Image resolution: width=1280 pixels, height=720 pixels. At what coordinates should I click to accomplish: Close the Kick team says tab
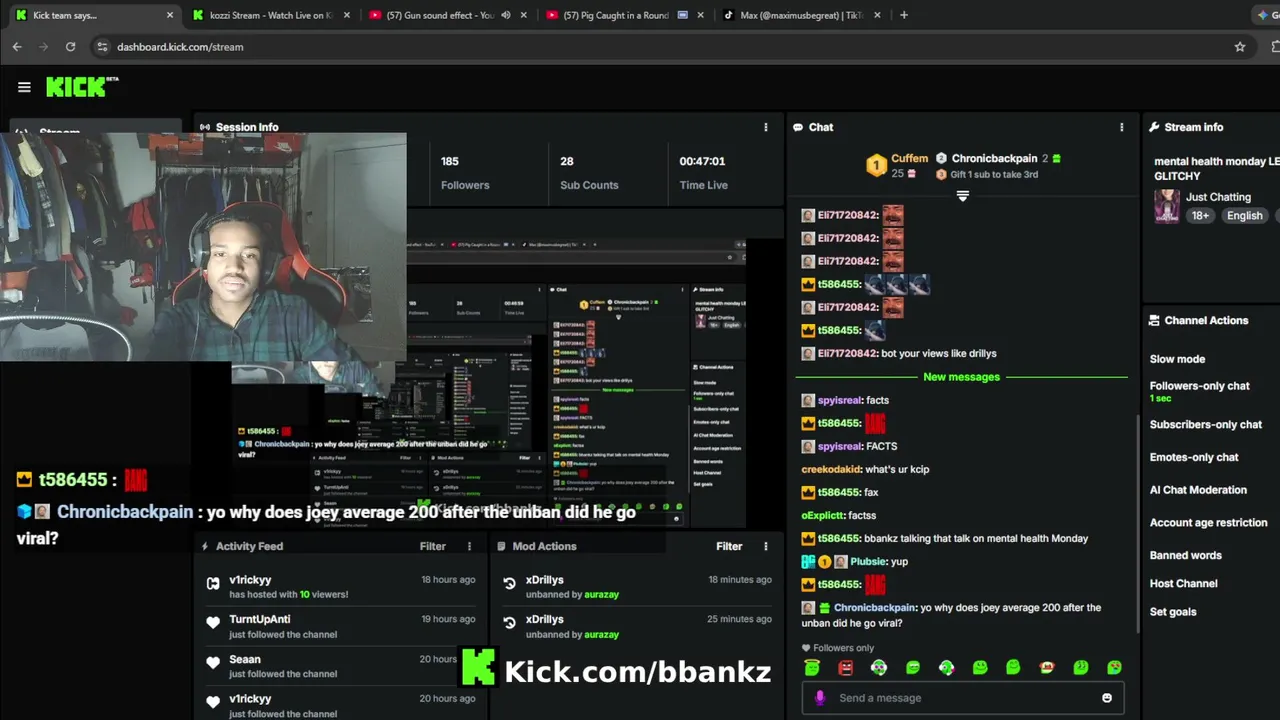pyautogui.click(x=170, y=15)
